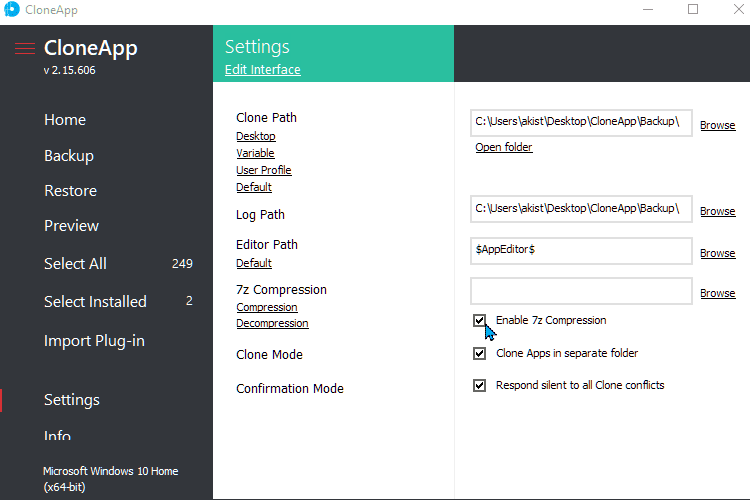Click the CloneApp sidebar title
The image size is (750, 500).
click(91, 48)
